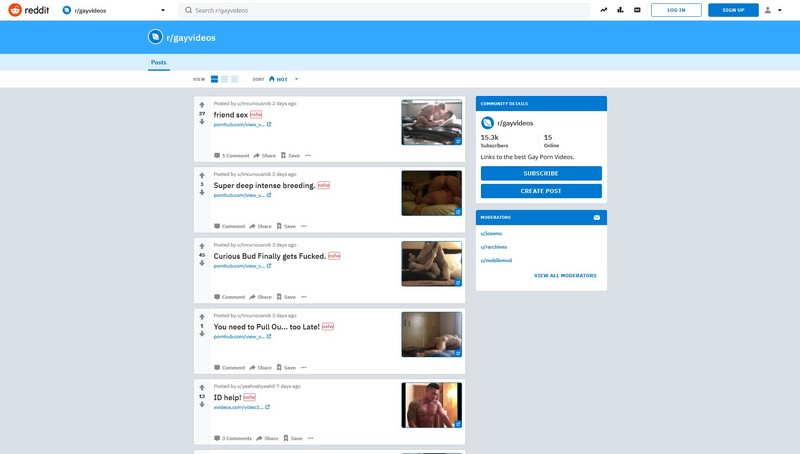This screenshot has height=454, width=800.
Task: Switch to classic view layout
Action: 225,78
